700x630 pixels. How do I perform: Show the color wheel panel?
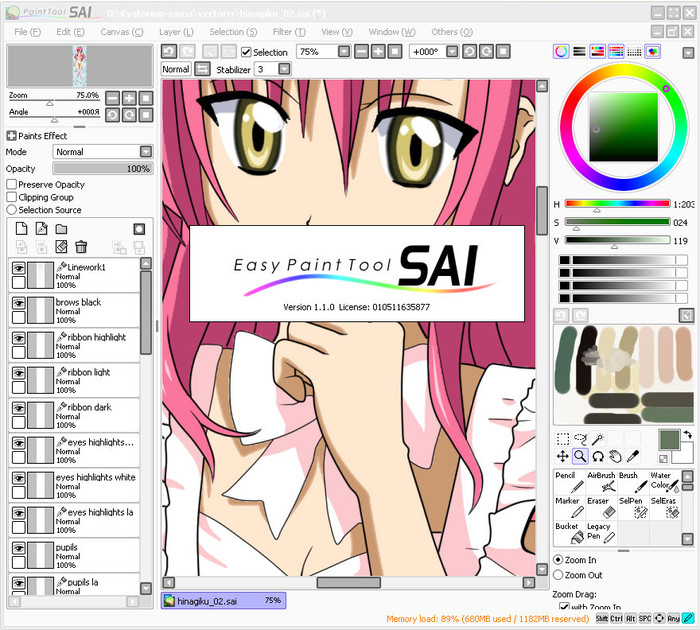pos(561,51)
